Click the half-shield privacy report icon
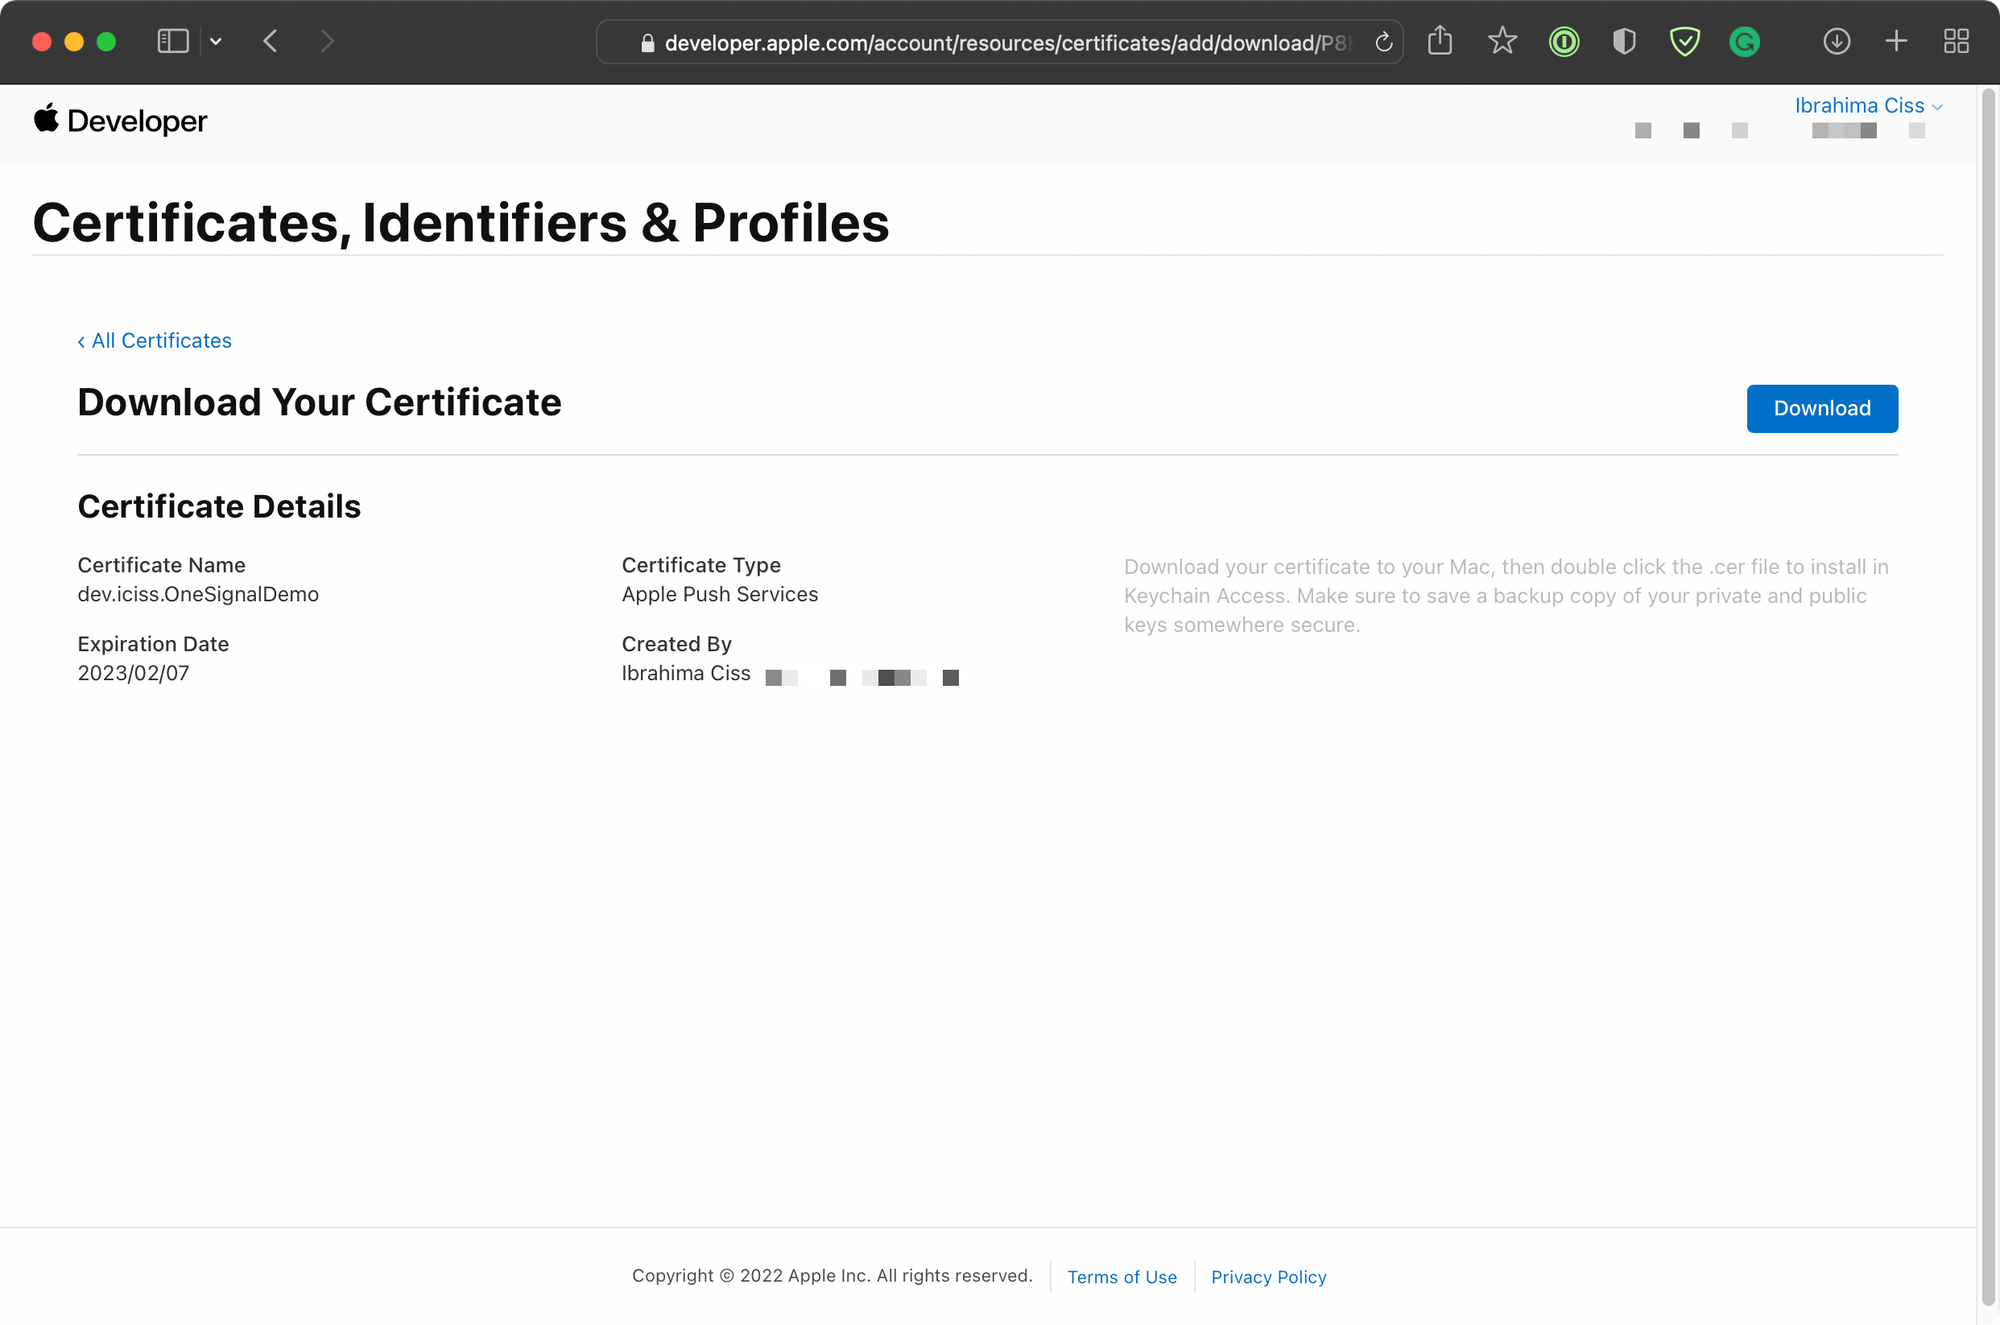The image size is (2000, 1325). 1624,41
